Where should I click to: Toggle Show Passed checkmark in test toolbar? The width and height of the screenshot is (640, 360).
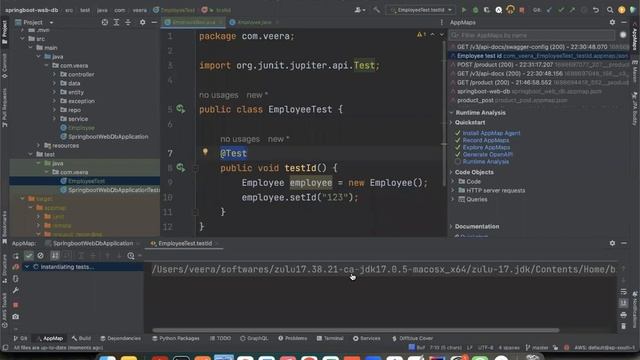point(29,256)
